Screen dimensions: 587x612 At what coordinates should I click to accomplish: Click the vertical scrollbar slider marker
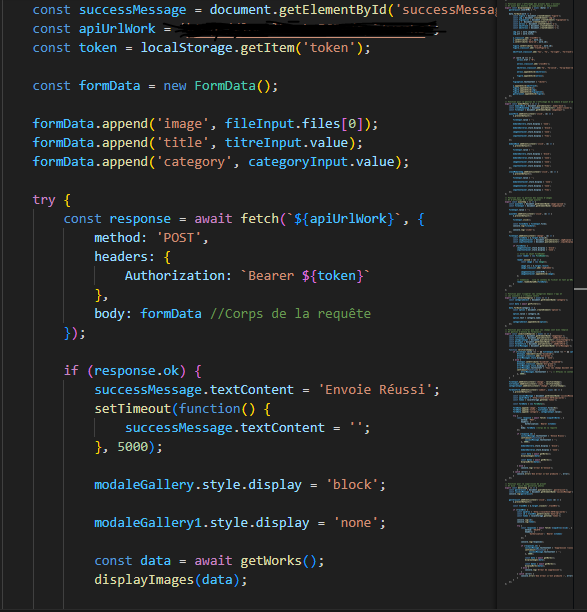(580, 289)
